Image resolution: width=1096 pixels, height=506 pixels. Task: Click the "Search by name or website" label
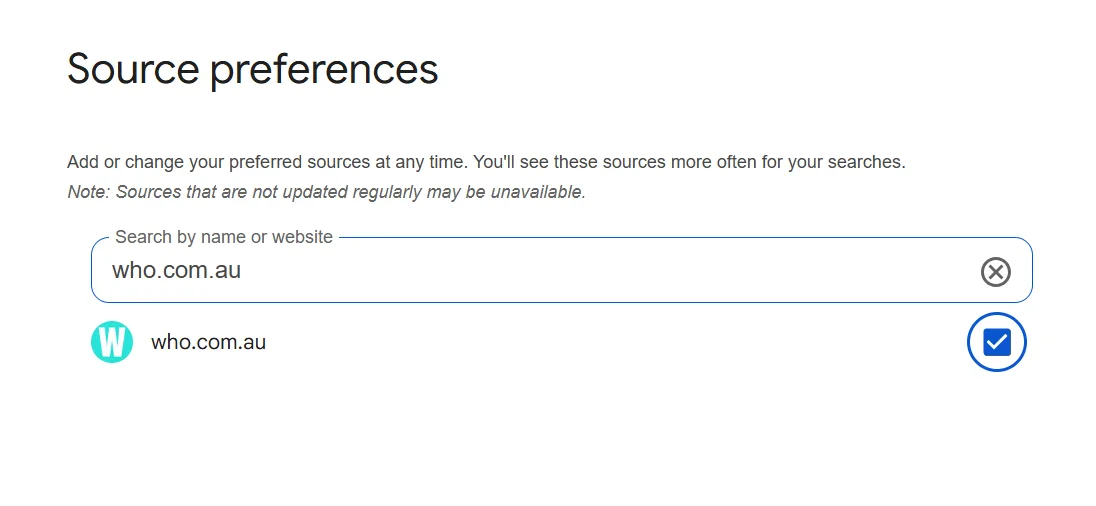tap(223, 237)
